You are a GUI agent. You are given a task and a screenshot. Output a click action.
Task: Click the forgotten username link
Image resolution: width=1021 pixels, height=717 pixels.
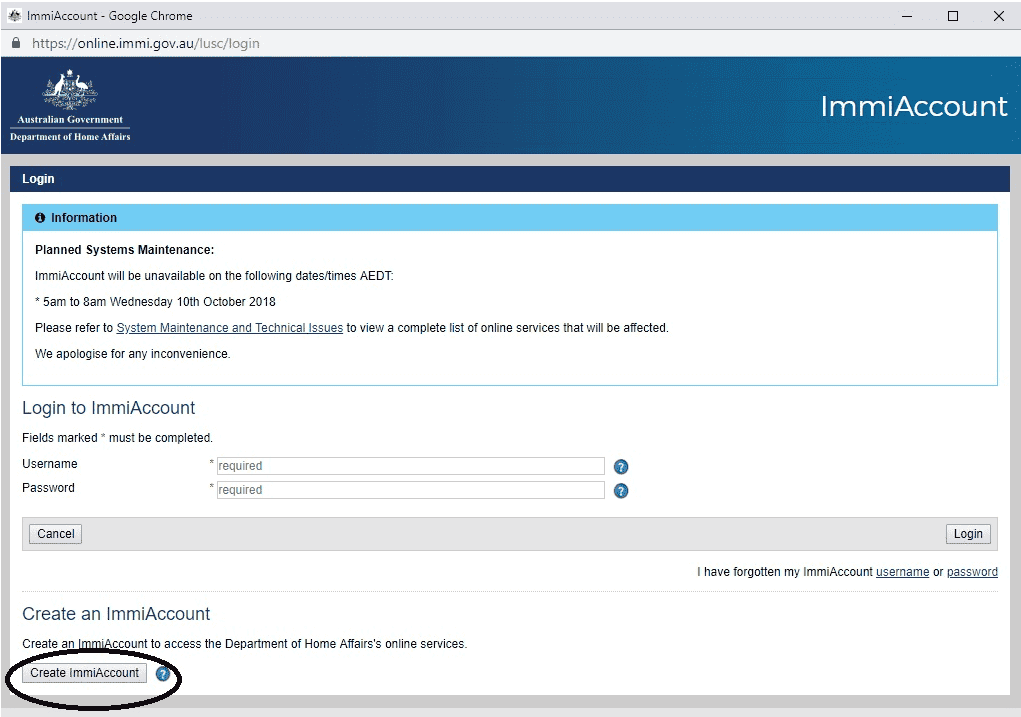pyautogui.click(x=902, y=571)
